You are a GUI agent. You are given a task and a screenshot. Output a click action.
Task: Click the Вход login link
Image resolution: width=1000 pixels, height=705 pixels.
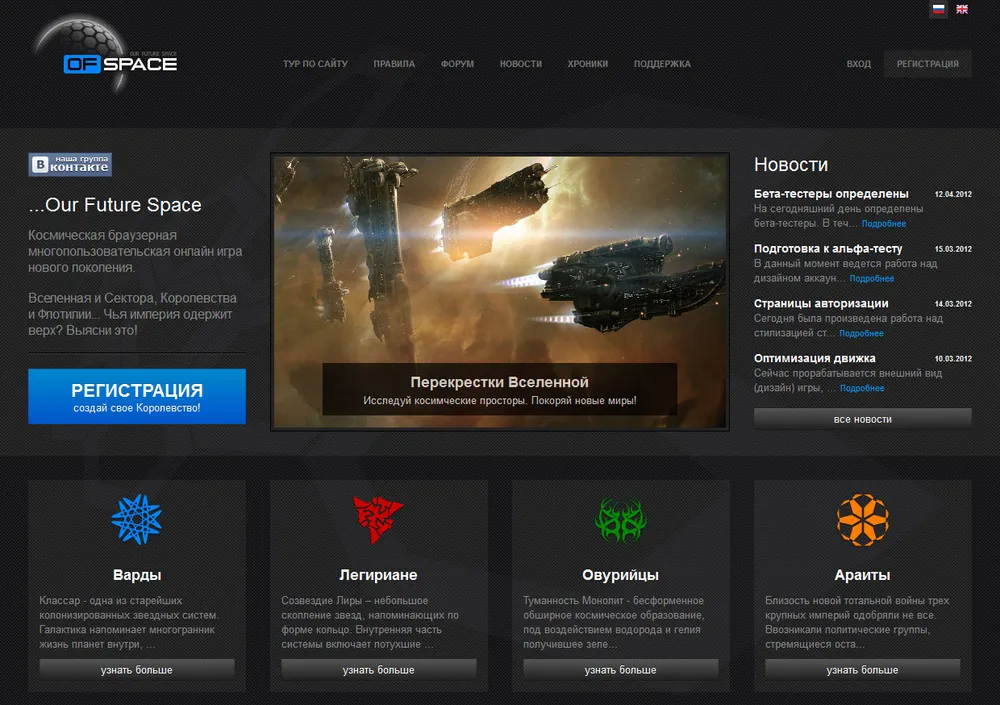tap(858, 64)
